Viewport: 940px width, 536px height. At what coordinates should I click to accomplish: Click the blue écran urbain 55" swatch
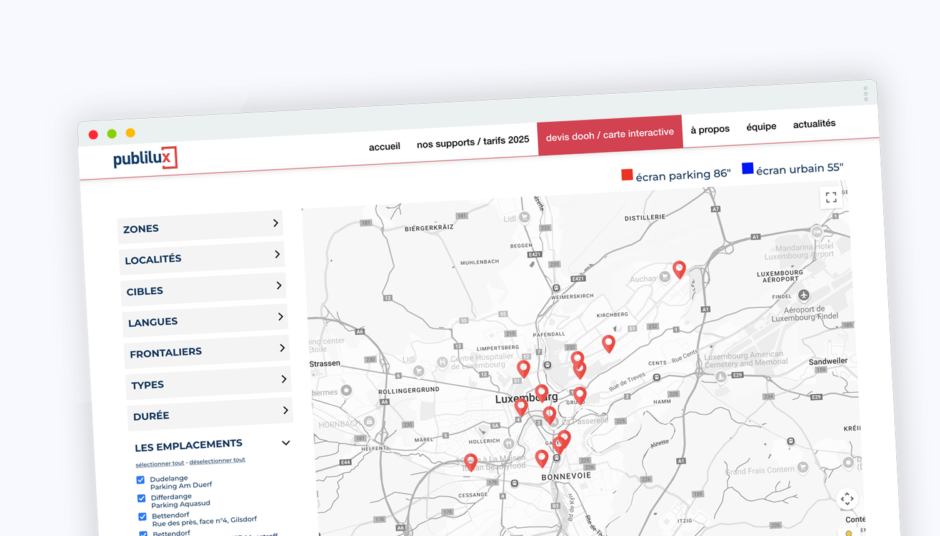[748, 168]
